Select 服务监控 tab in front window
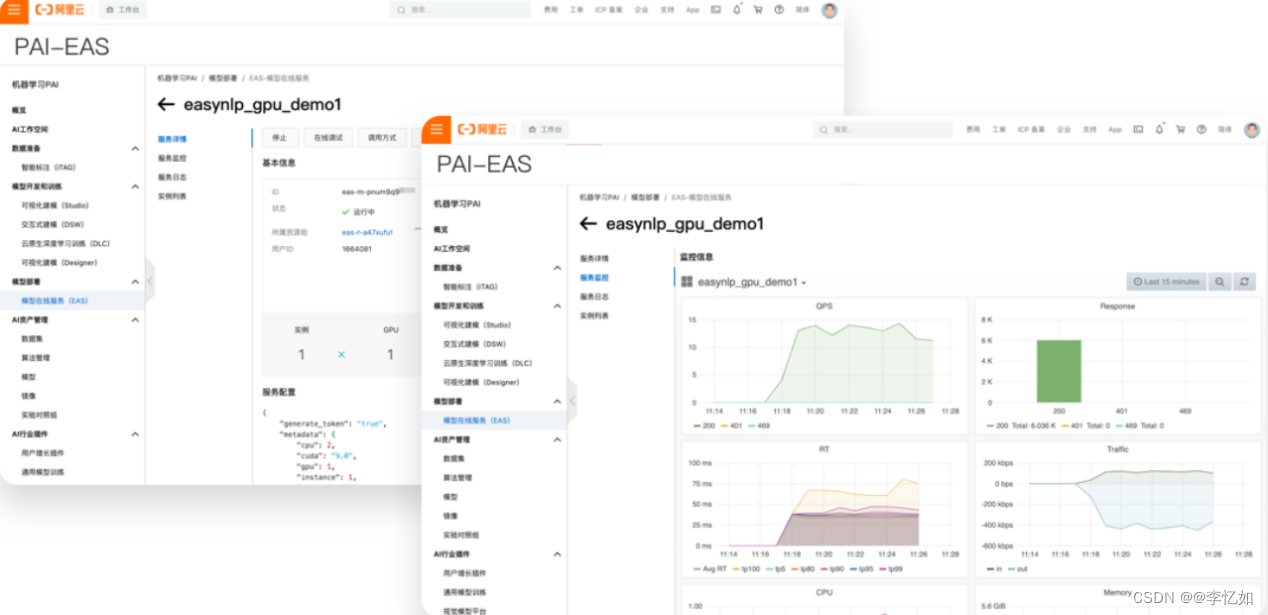This screenshot has width=1268, height=615. pyautogui.click(x=594, y=277)
